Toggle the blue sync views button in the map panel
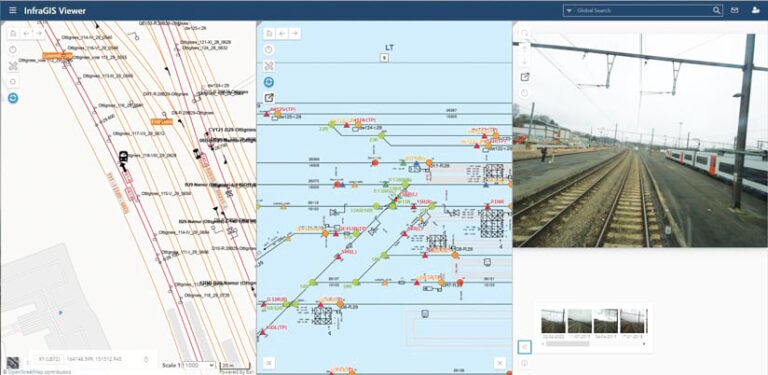Image resolution: width=768 pixels, height=375 pixels. [13, 98]
